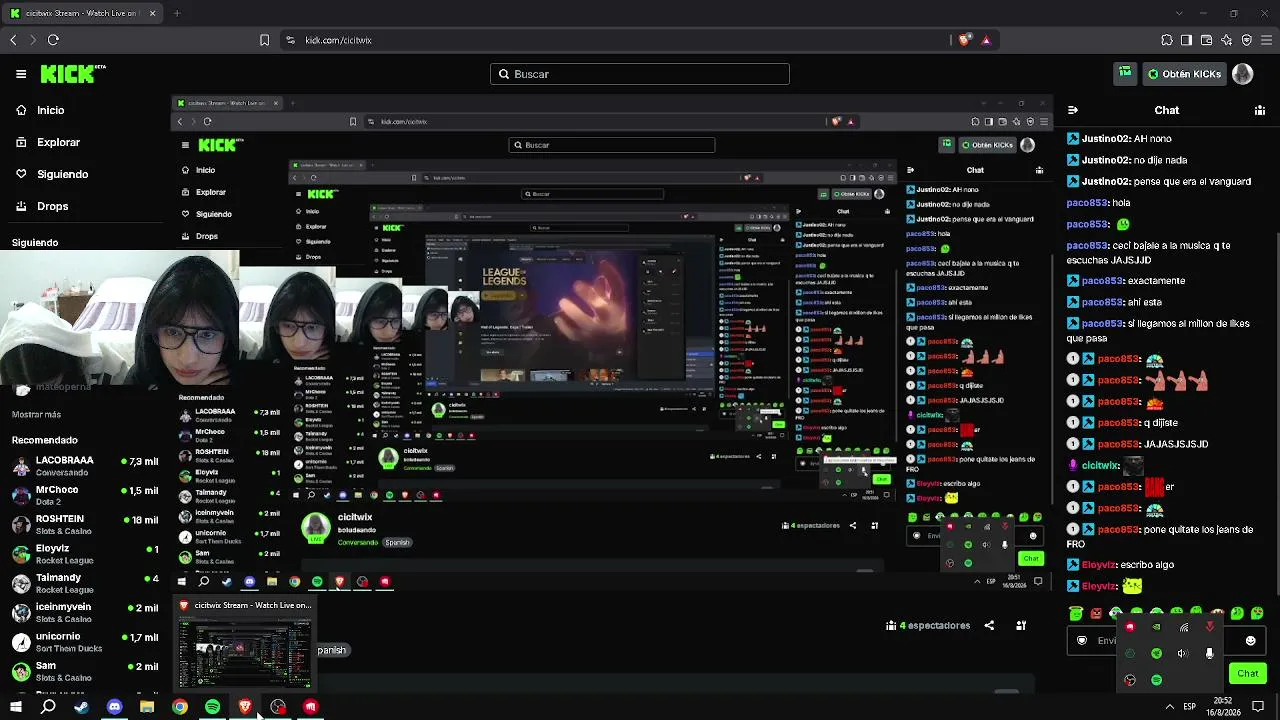The image size is (1280, 720).
Task: Show the Brave sidebar panel icon
Action: point(1186,40)
